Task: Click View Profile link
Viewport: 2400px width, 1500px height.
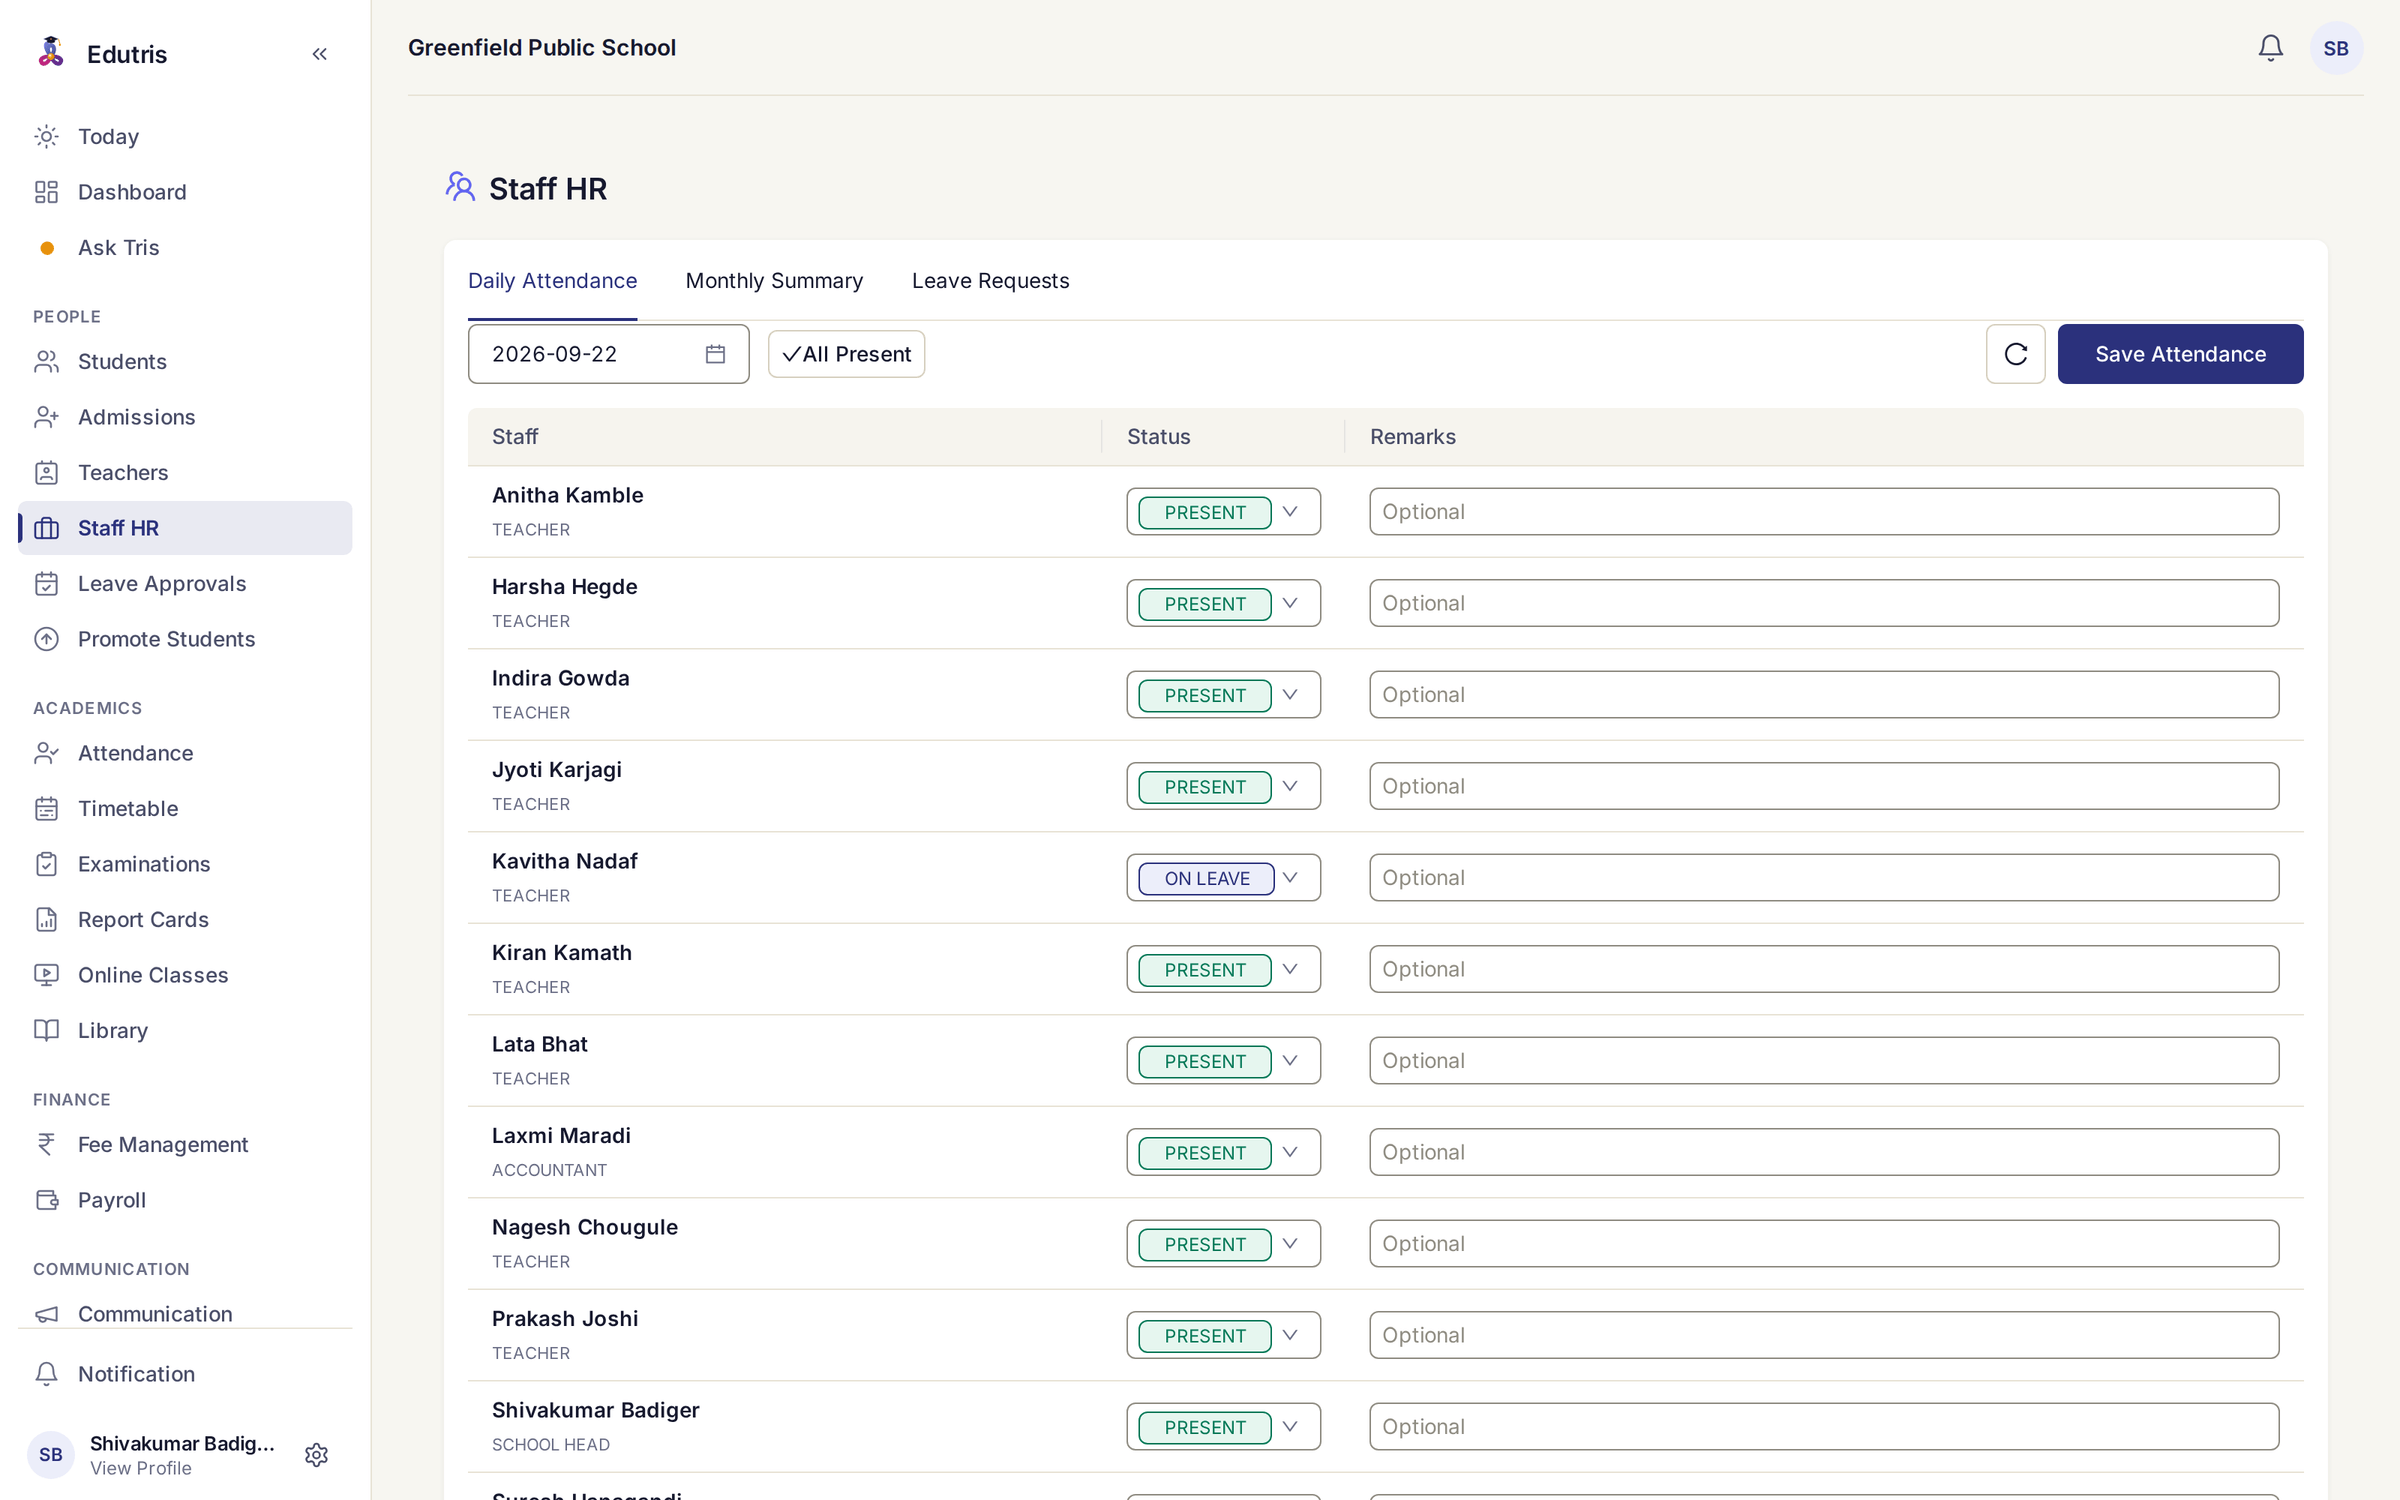Action: click(x=141, y=1468)
